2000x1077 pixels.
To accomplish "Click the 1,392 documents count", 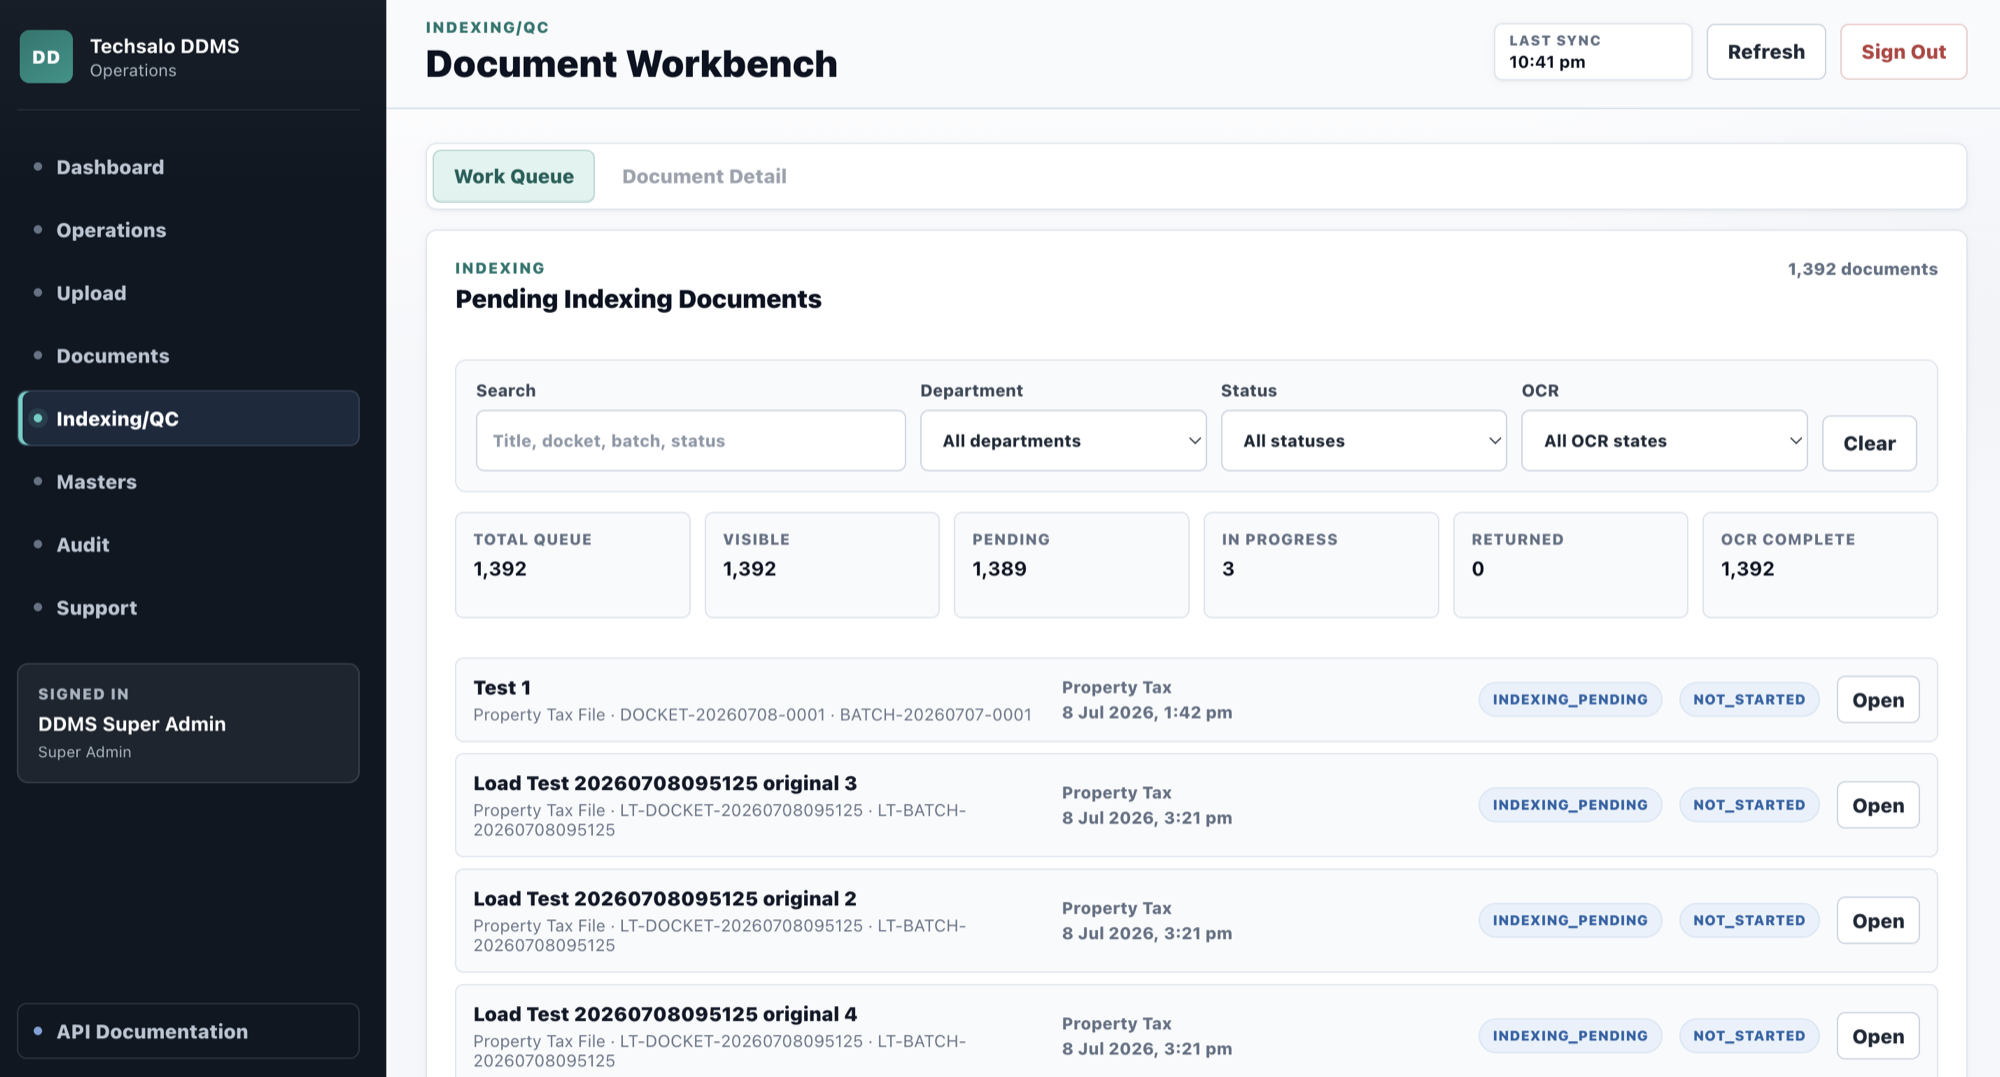I will coord(1862,269).
